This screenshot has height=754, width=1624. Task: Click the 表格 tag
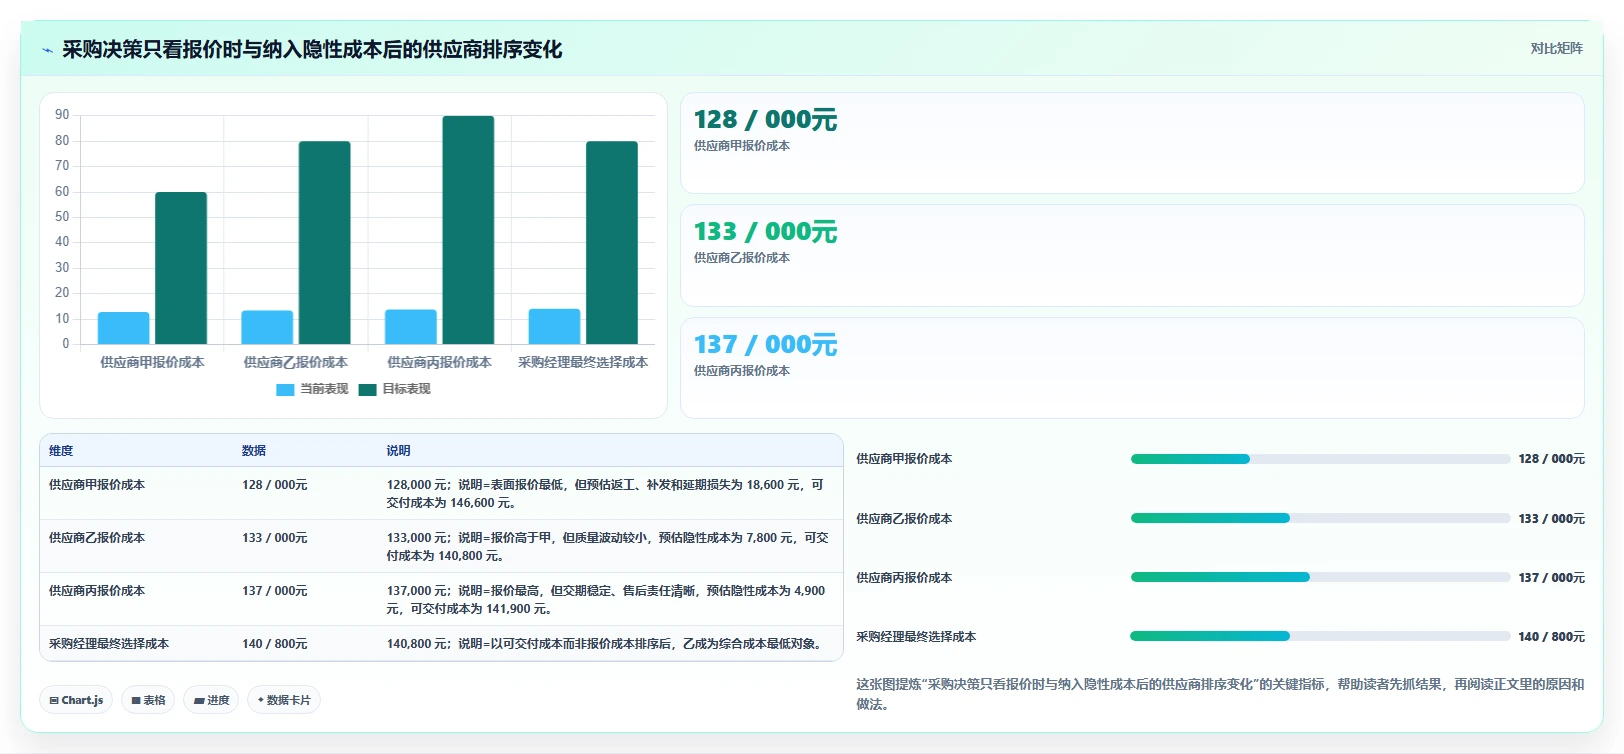coord(148,700)
